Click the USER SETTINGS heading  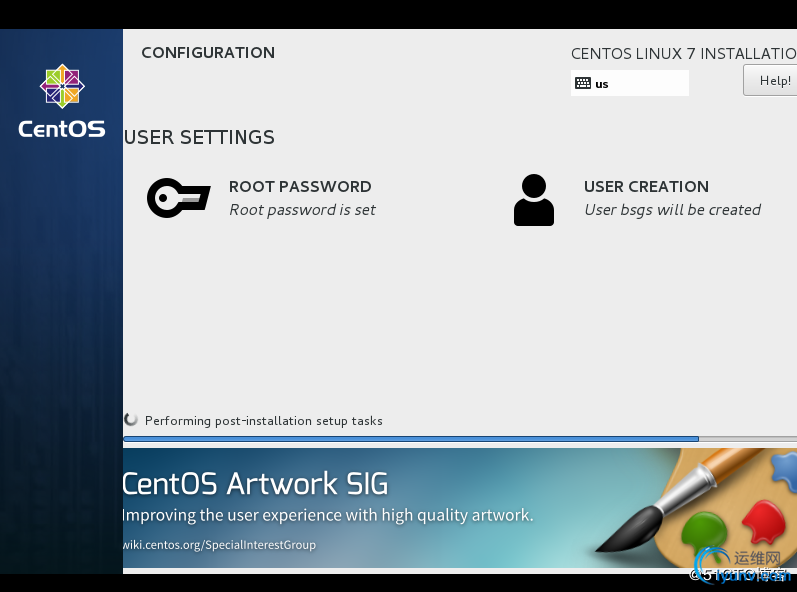click(199, 137)
